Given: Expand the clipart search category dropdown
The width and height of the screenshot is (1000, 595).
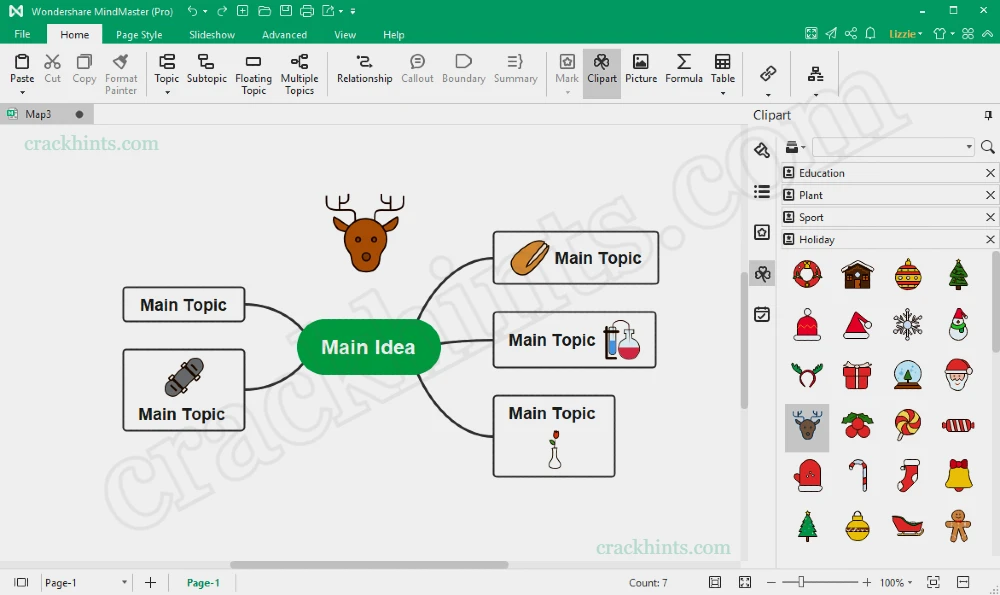Looking at the screenshot, I should point(969,147).
